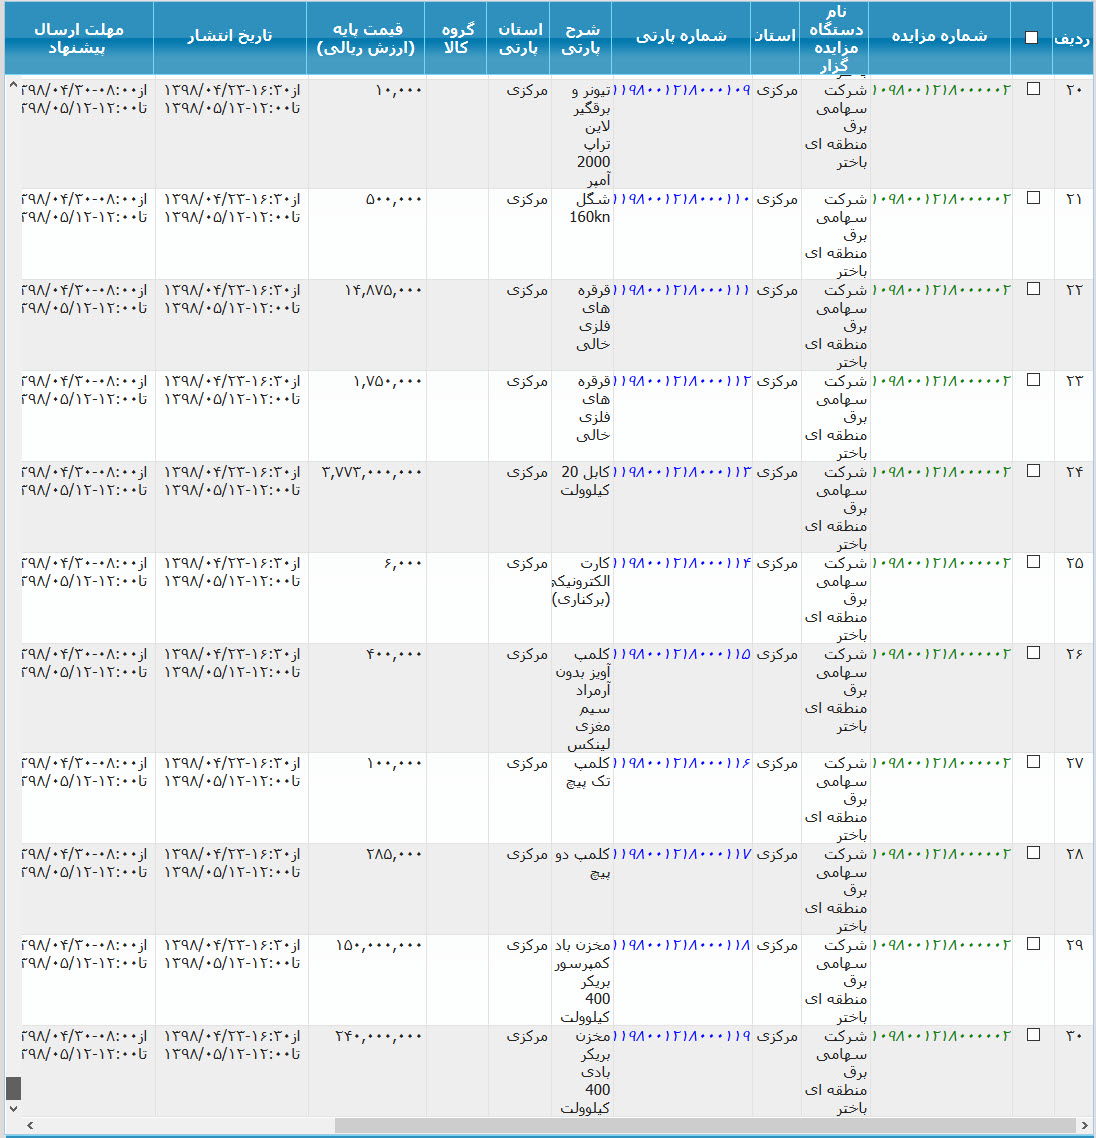1096x1138 pixels.
Task: Enable the checkbox on row ۲۲
Action: point(1033,289)
